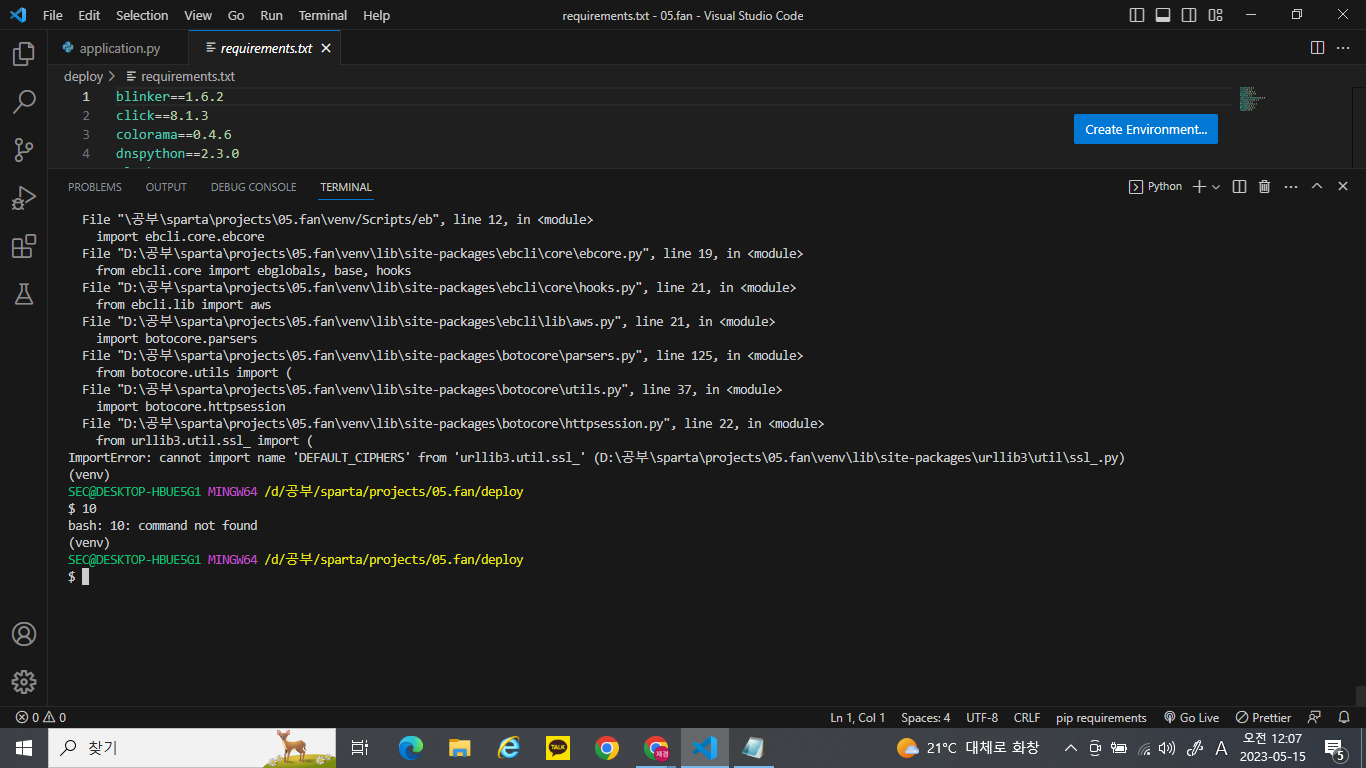Click the terminal vertical scrollbar thumb
1366x768 pixels.
(1360, 695)
